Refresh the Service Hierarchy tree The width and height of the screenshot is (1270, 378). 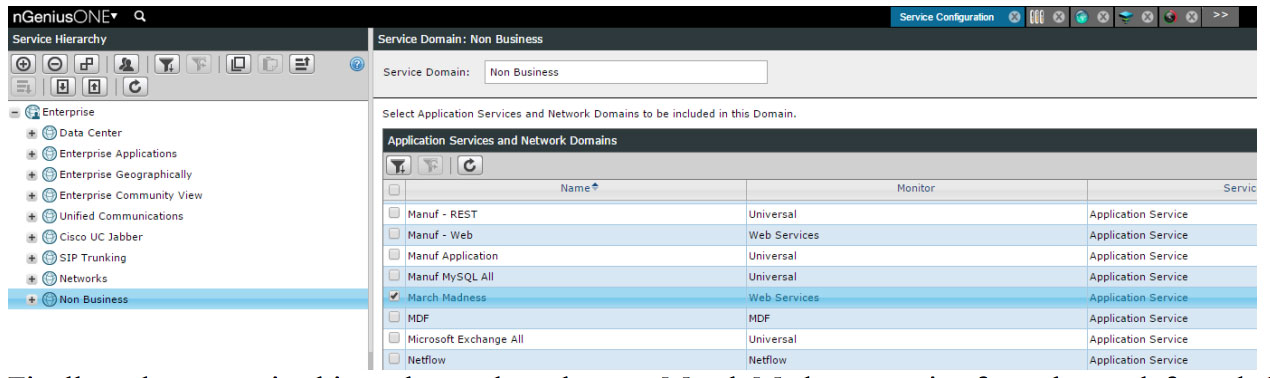(135, 87)
